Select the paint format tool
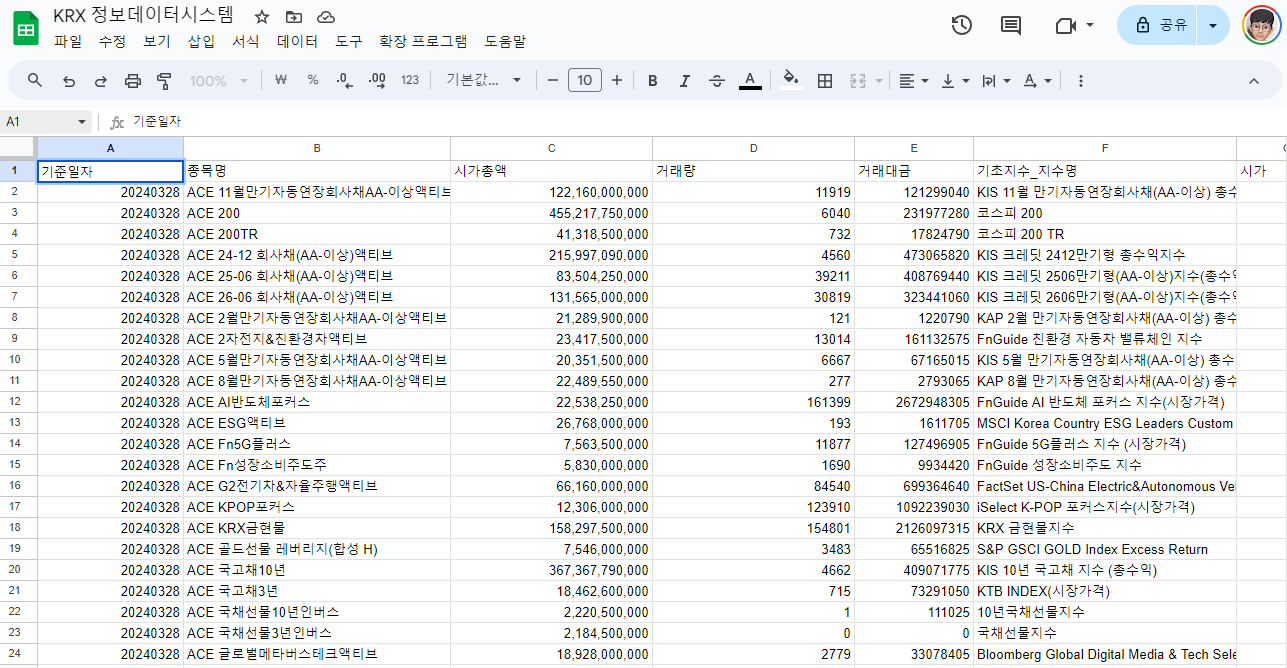Viewport: 1287px width, 668px height. 163,80
